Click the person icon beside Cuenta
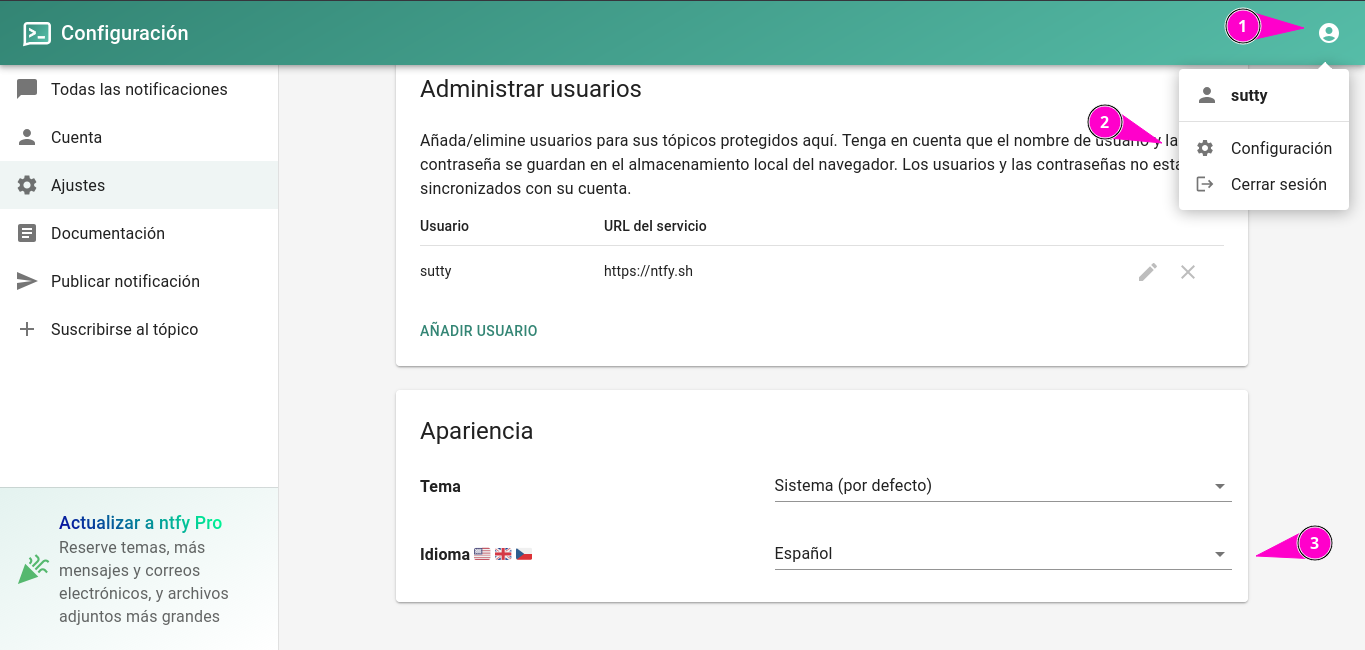Viewport: 1365px width, 650px height. [27, 137]
